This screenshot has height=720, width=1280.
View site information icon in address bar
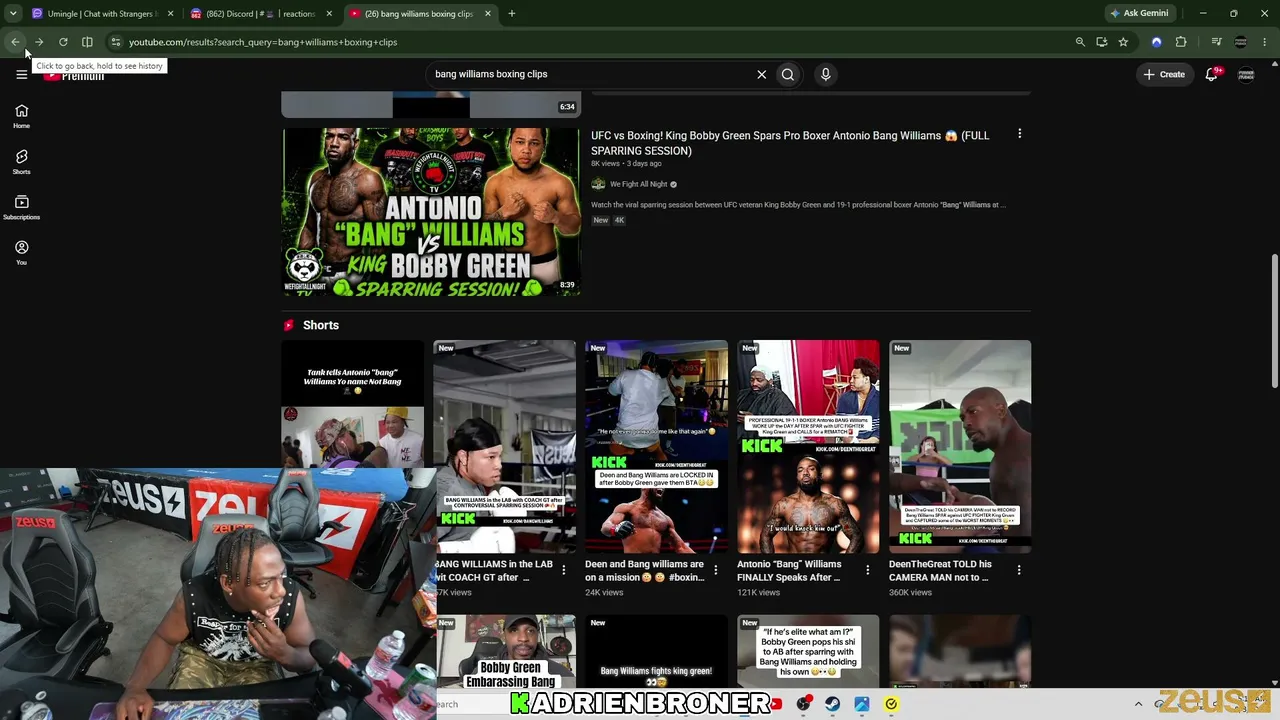tap(116, 42)
